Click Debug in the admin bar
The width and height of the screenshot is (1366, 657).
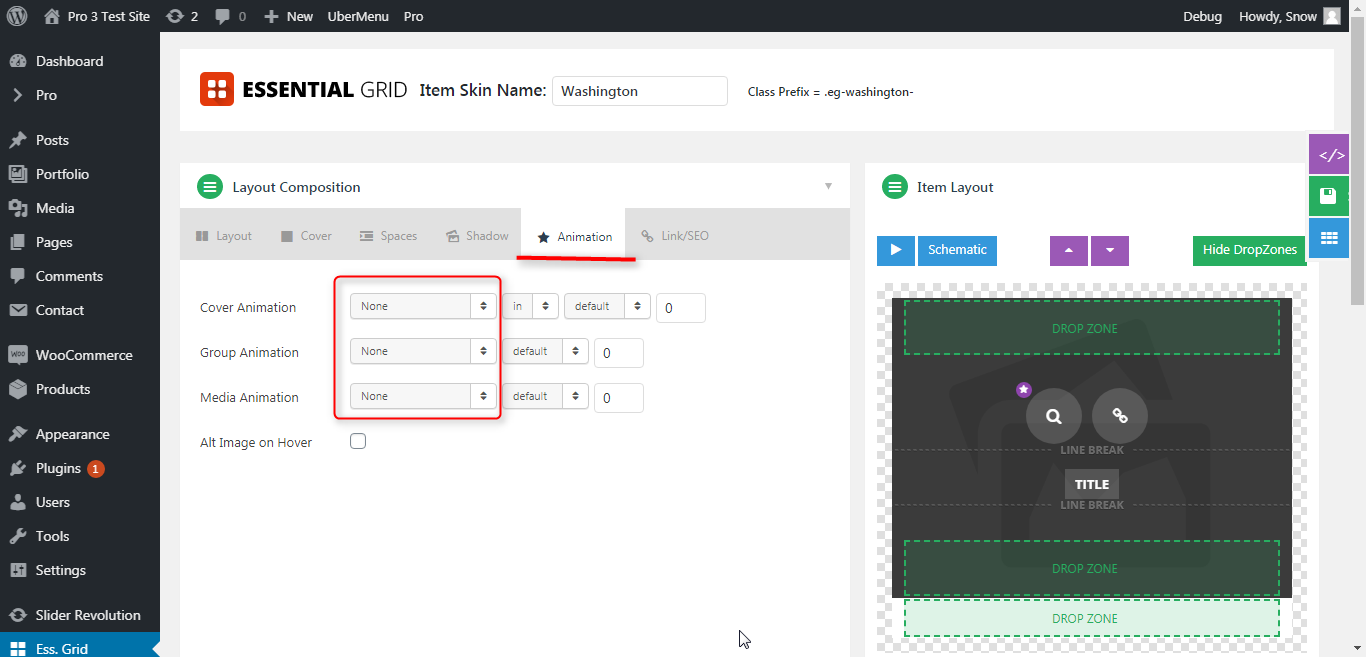[1202, 16]
